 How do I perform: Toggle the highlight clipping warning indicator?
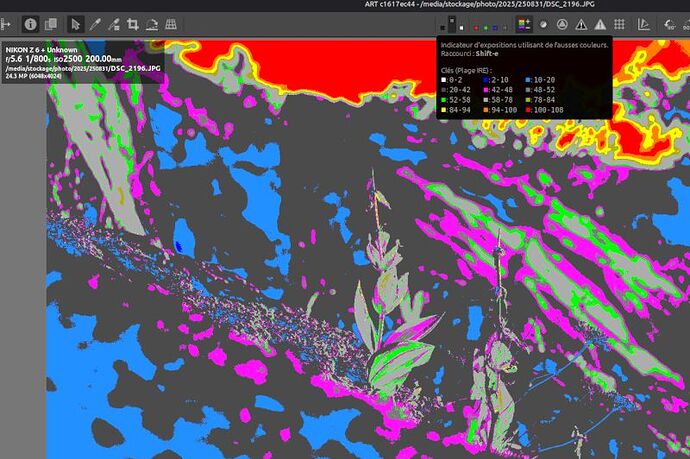tap(600, 23)
